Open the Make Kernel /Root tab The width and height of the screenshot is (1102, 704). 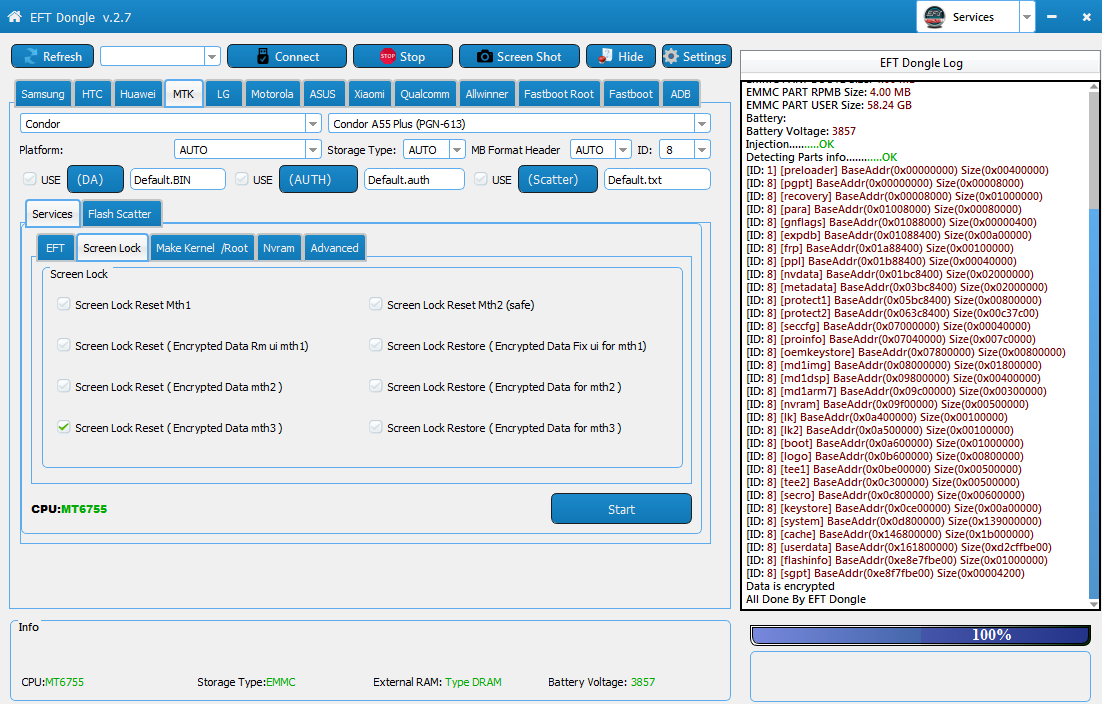point(202,248)
